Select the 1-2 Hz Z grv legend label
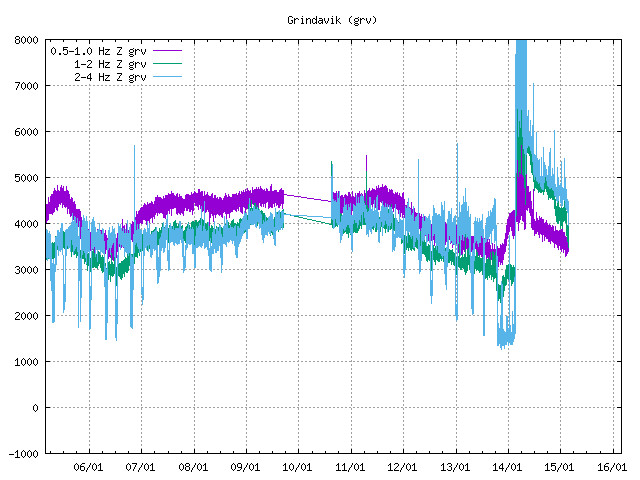The height and width of the screenshot is (480, 640). 110,63
